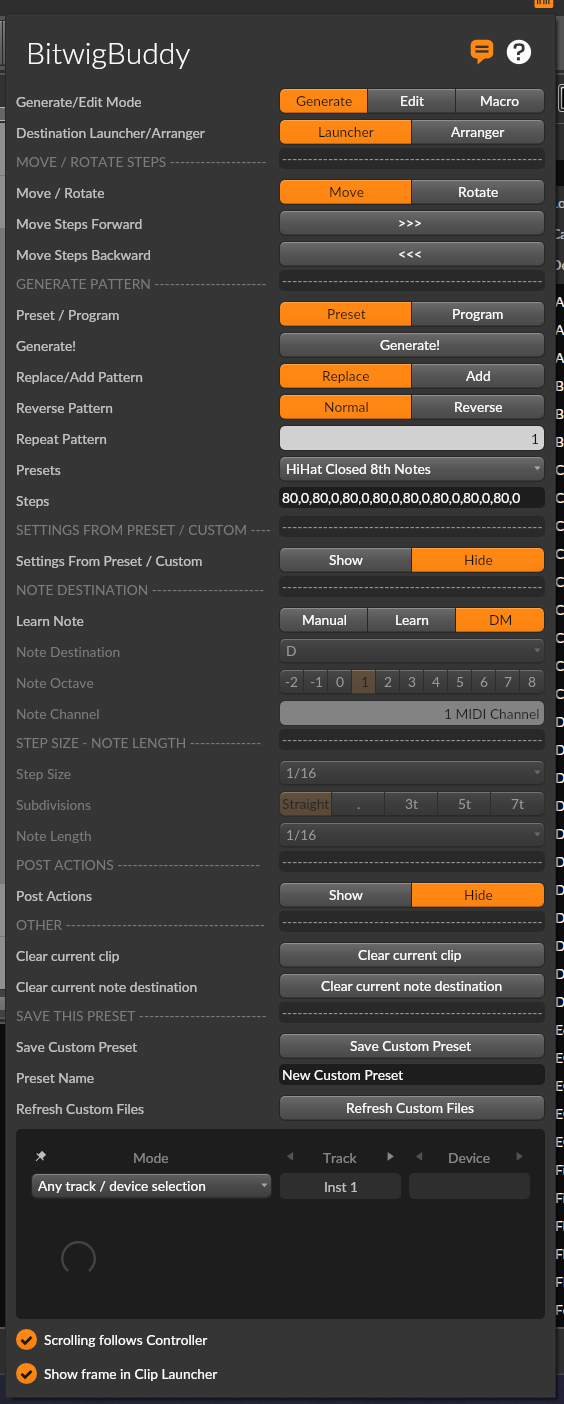Image resolution: width=564 pixels, height=1404 pixels.
Task: Go to next track with right arrow
Action: pos(390,1157)
